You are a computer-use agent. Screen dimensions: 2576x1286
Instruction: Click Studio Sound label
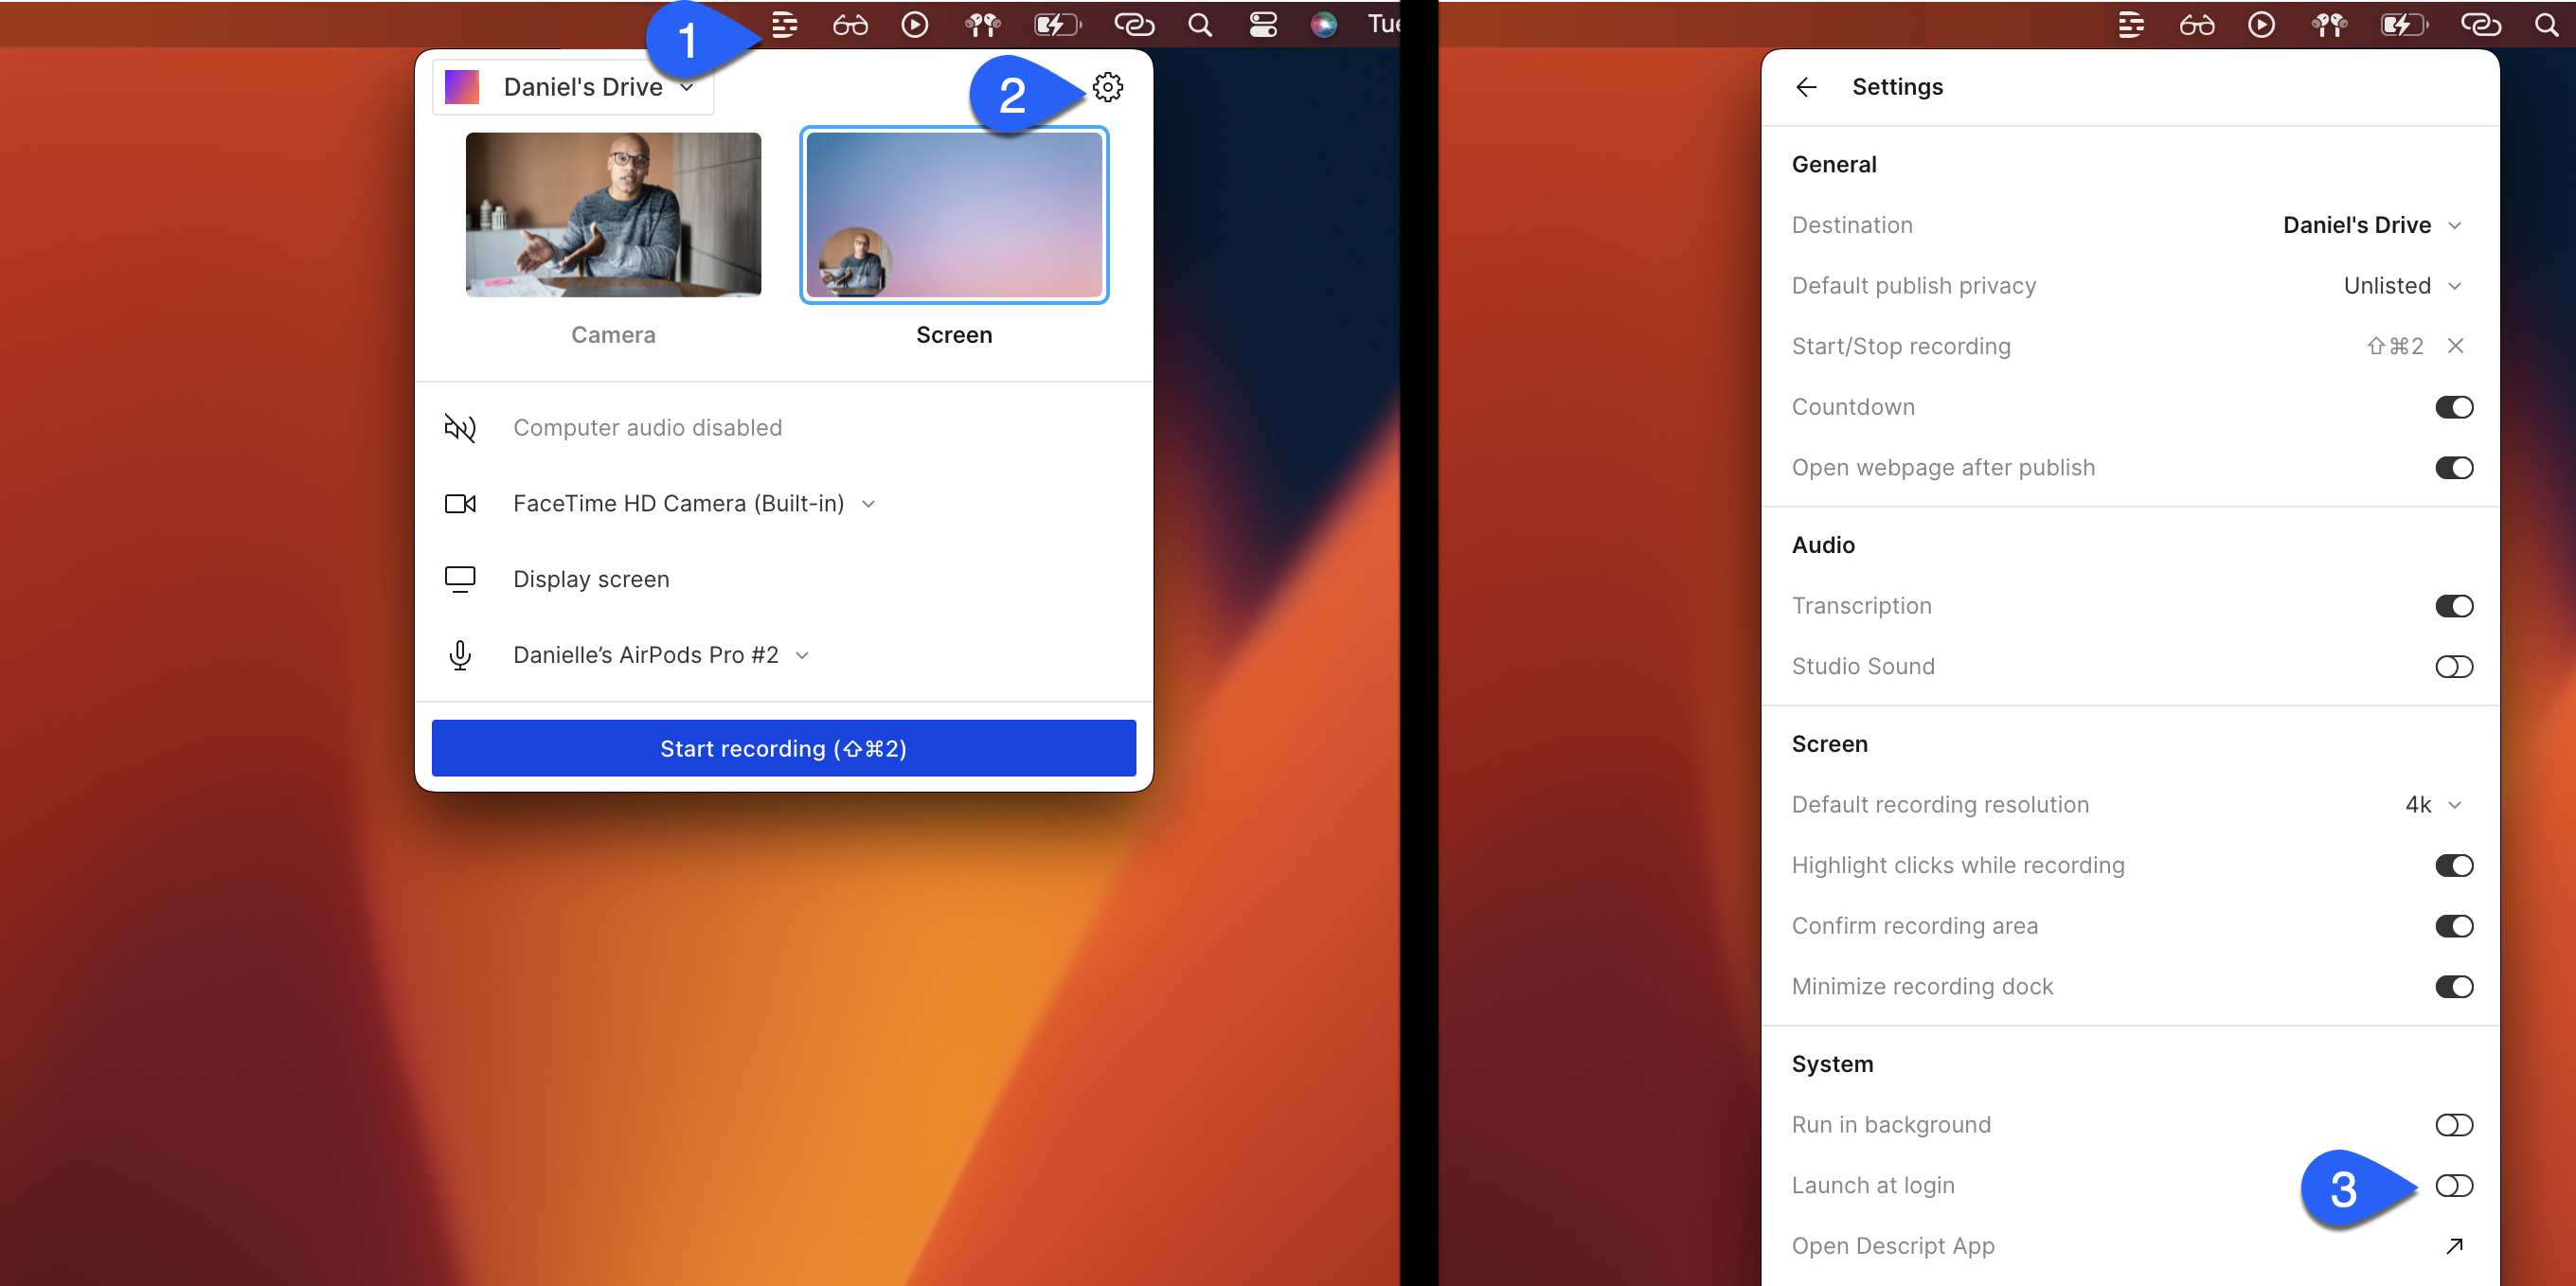pyautogui.click(x=1863, y=667)
